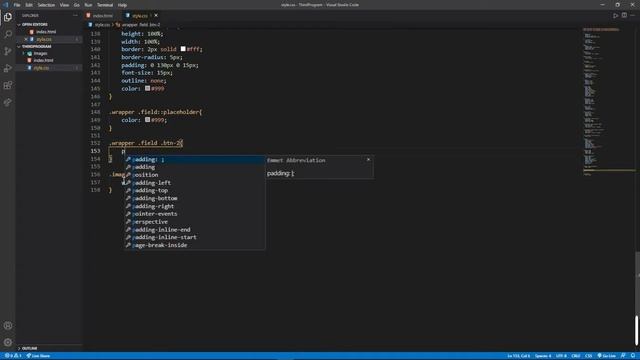The height and width of the screenshot is (360, 640).
Task: Open the Accounts icon in activity bar
Action: point(8,326)
